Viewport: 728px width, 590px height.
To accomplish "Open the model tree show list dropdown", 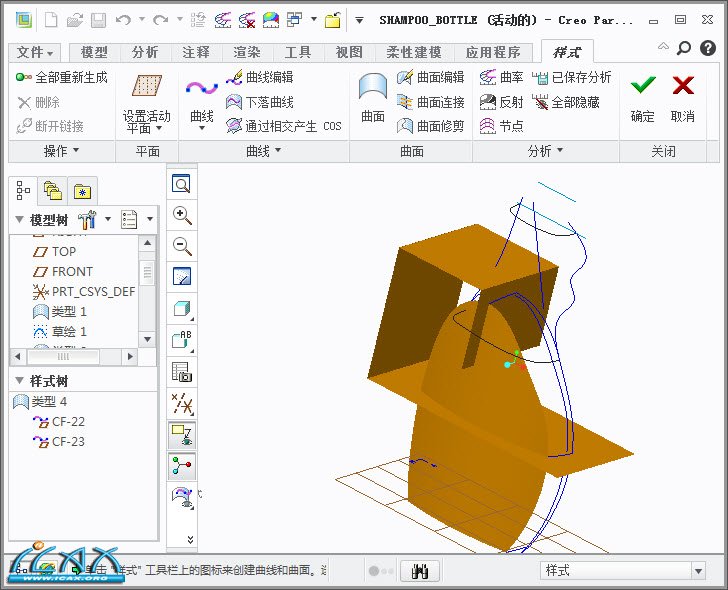I will click(150, 219).
